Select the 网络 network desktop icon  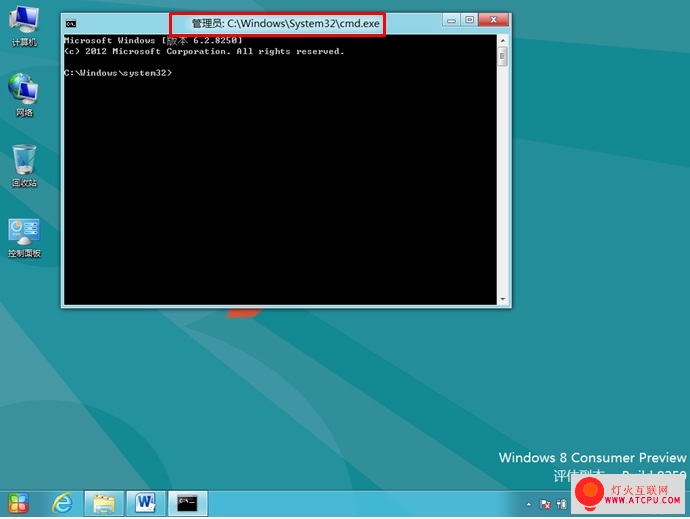pyautogui.click(x=24, y=96)
